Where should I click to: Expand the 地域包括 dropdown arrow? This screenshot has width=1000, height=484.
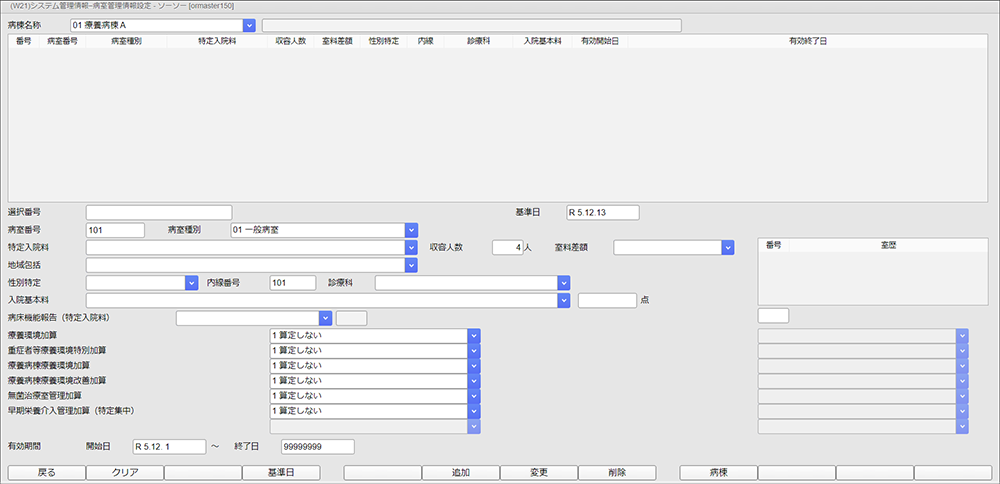click(x=411, y=265)
